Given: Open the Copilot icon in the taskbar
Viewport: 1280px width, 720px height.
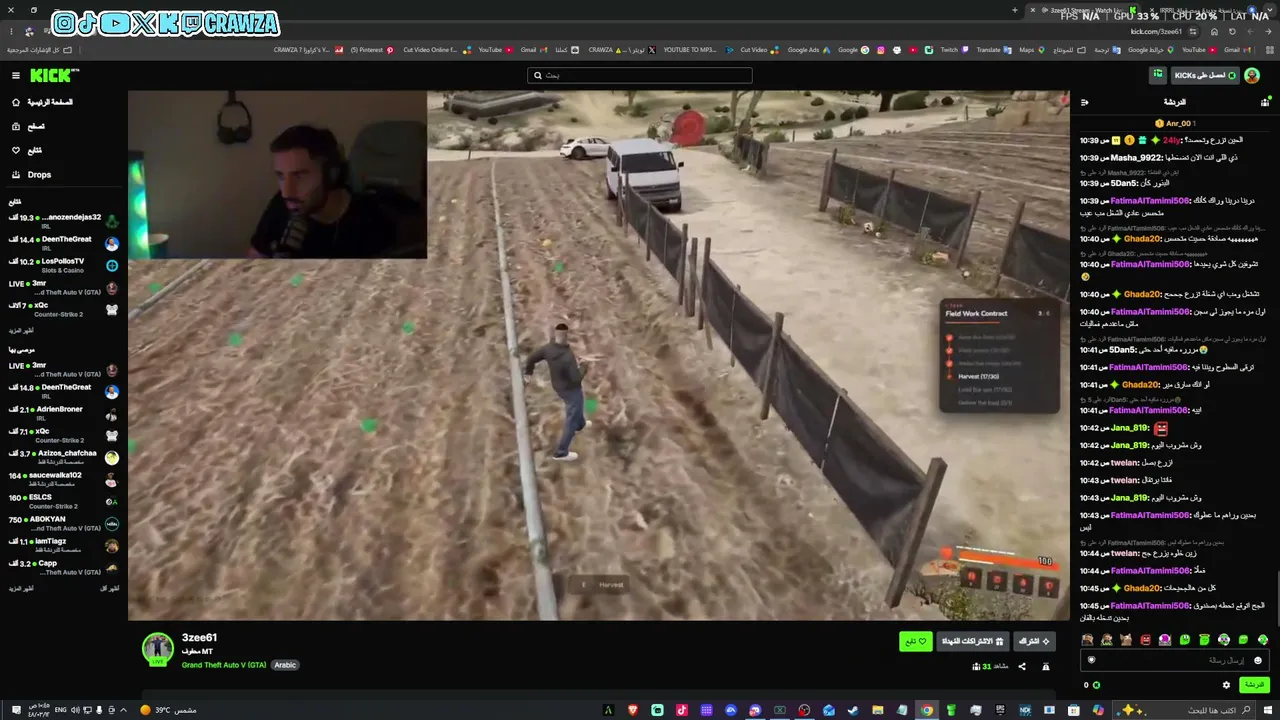Looking at the screenshot, I should point(1098,710).
